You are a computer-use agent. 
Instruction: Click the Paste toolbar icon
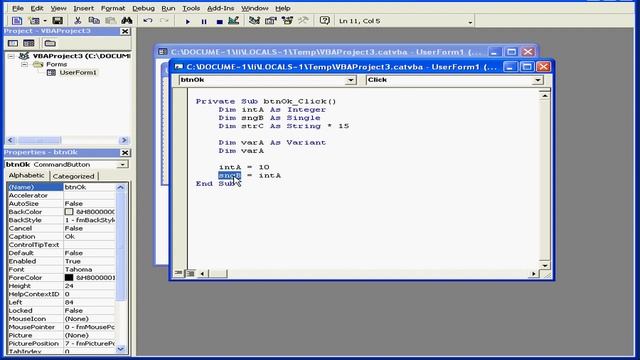tap(111, 21)
